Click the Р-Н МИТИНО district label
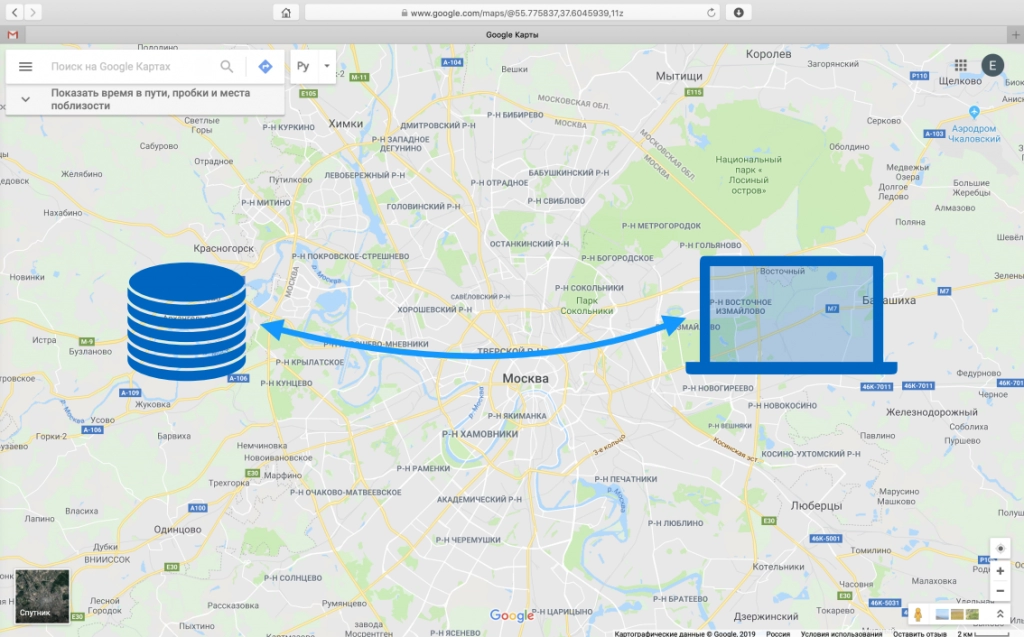Image resolution: width=1024 pixels, height=637 pixels. coord(266,203)
